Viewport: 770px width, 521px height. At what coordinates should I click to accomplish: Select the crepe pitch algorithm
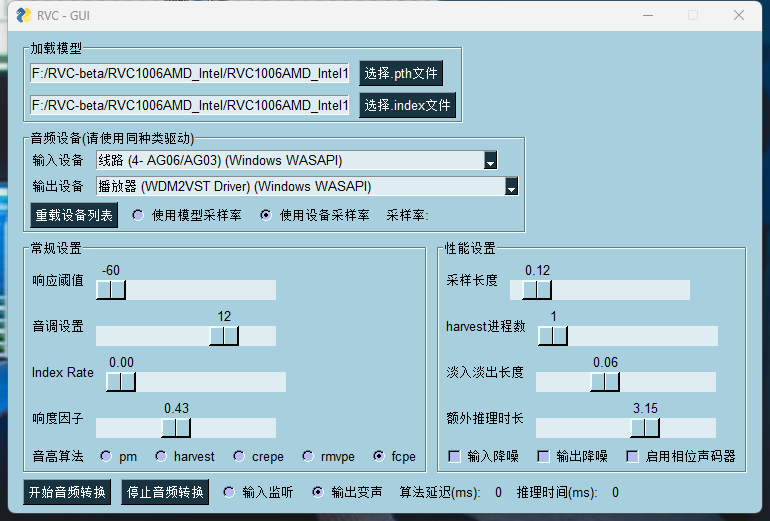(239, 457)
